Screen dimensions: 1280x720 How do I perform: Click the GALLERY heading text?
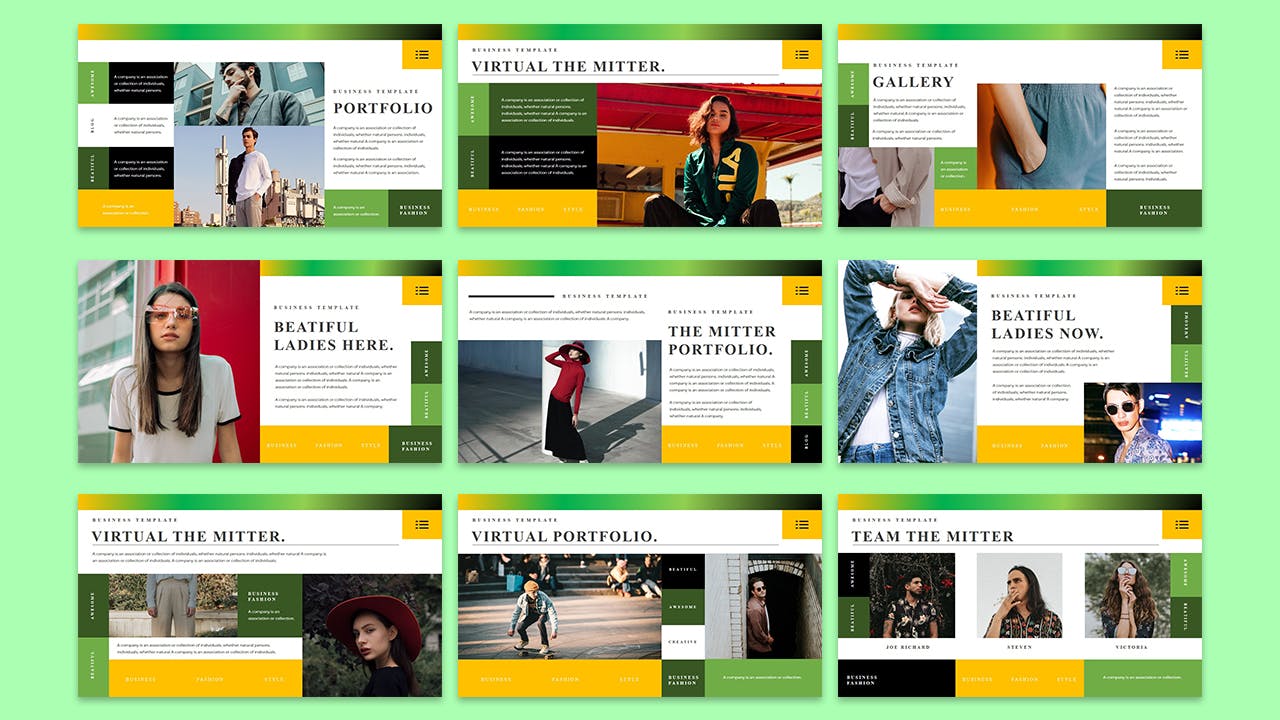click(x=913, y=82)
